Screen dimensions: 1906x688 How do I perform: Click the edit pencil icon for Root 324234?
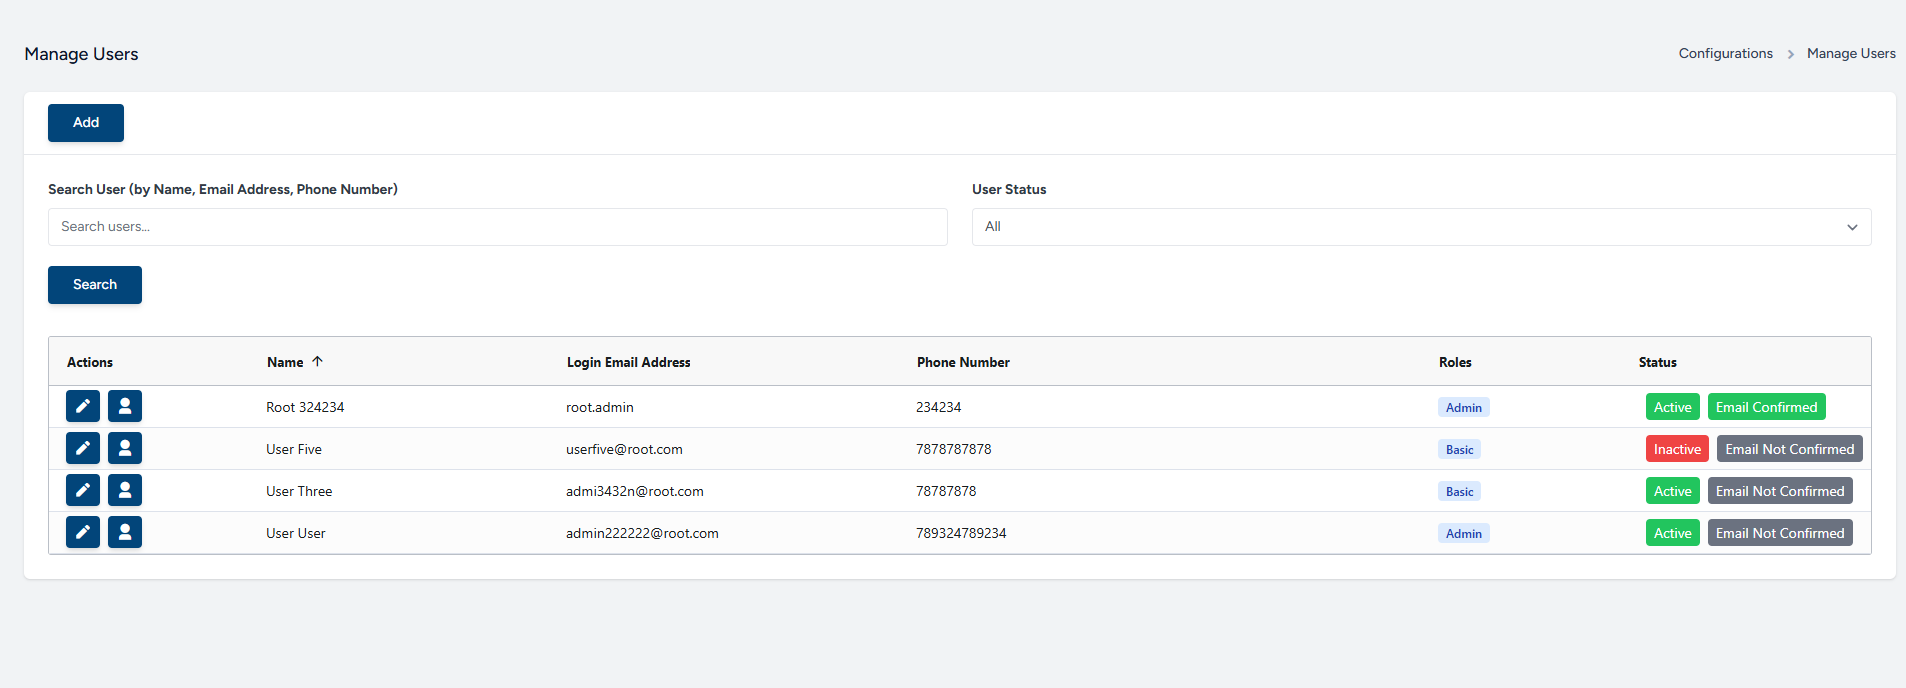(x=83, y=406)
